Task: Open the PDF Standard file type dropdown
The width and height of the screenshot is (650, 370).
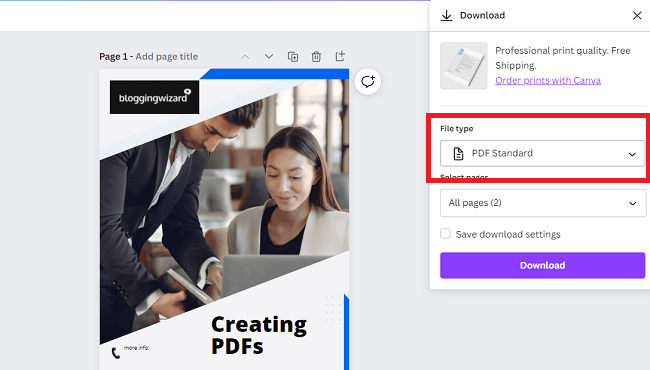Action: pos(542,153)
